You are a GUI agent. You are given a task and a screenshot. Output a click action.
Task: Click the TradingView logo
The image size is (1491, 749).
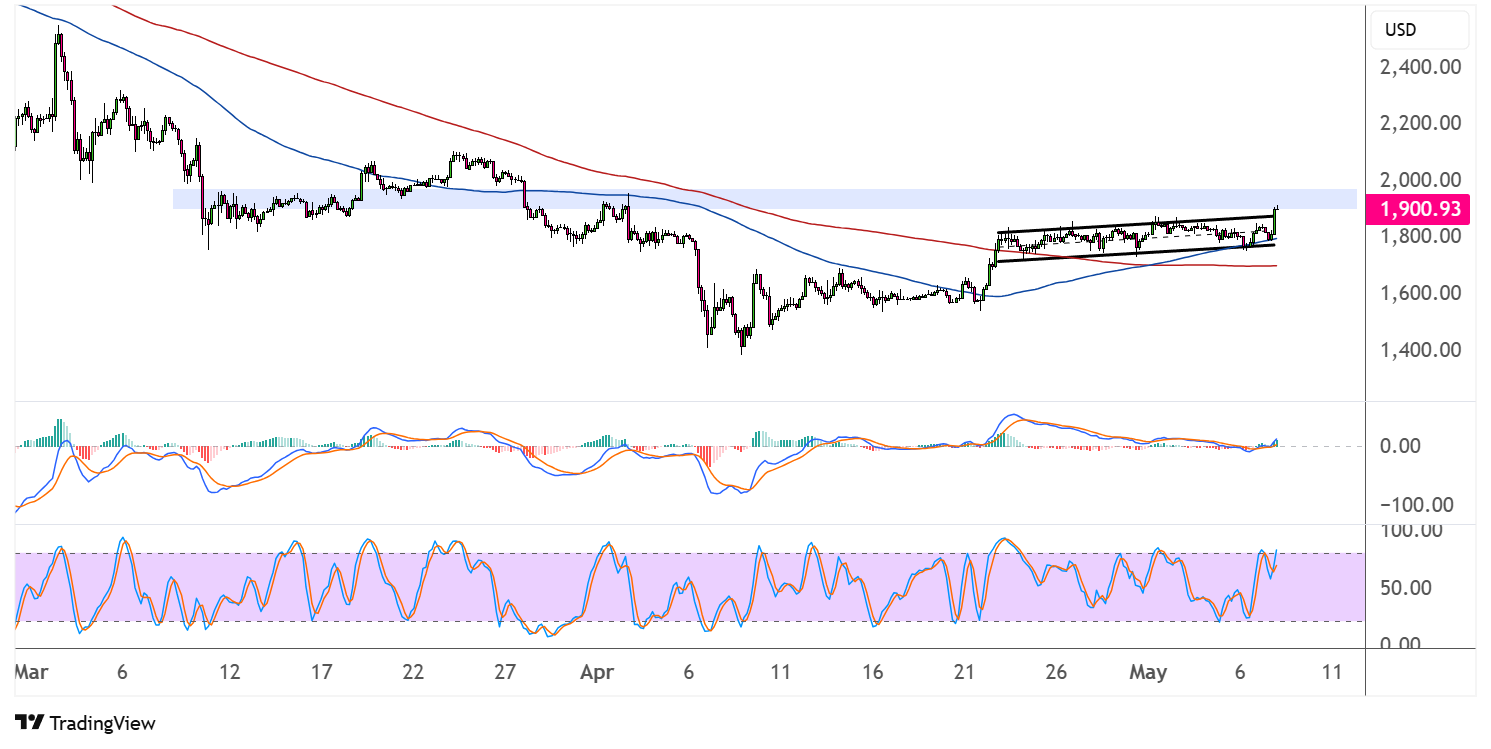click(29, 723)
